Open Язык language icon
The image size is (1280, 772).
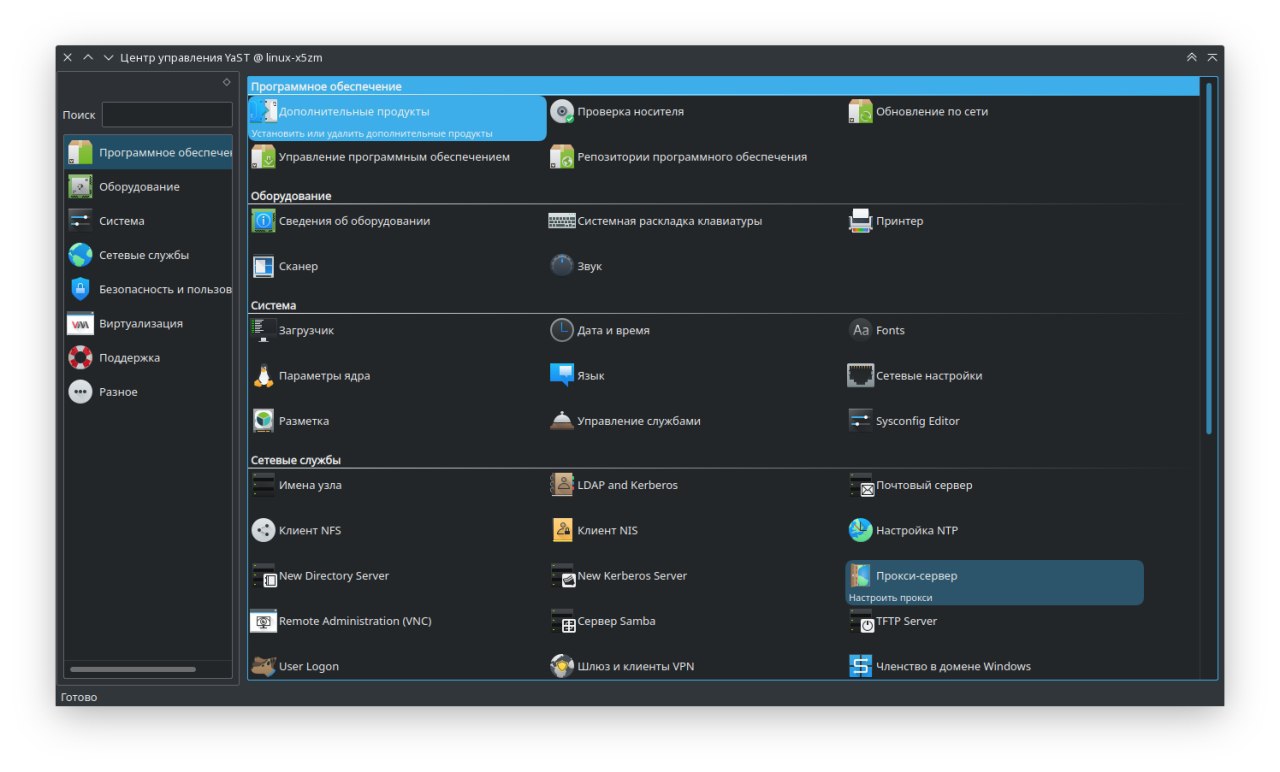(562, 376)
